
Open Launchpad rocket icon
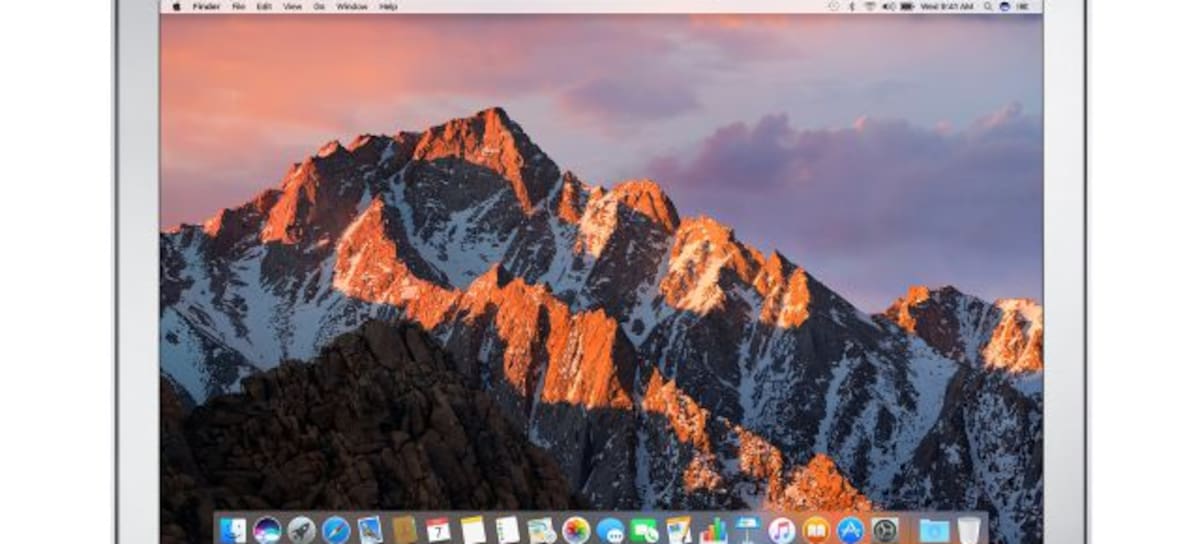coord(301,530)
